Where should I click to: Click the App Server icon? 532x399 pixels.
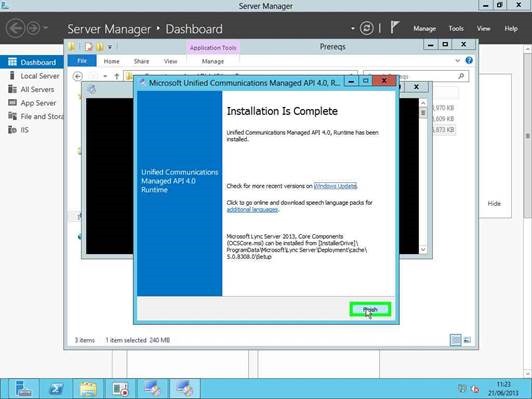[x=12, y=102]
